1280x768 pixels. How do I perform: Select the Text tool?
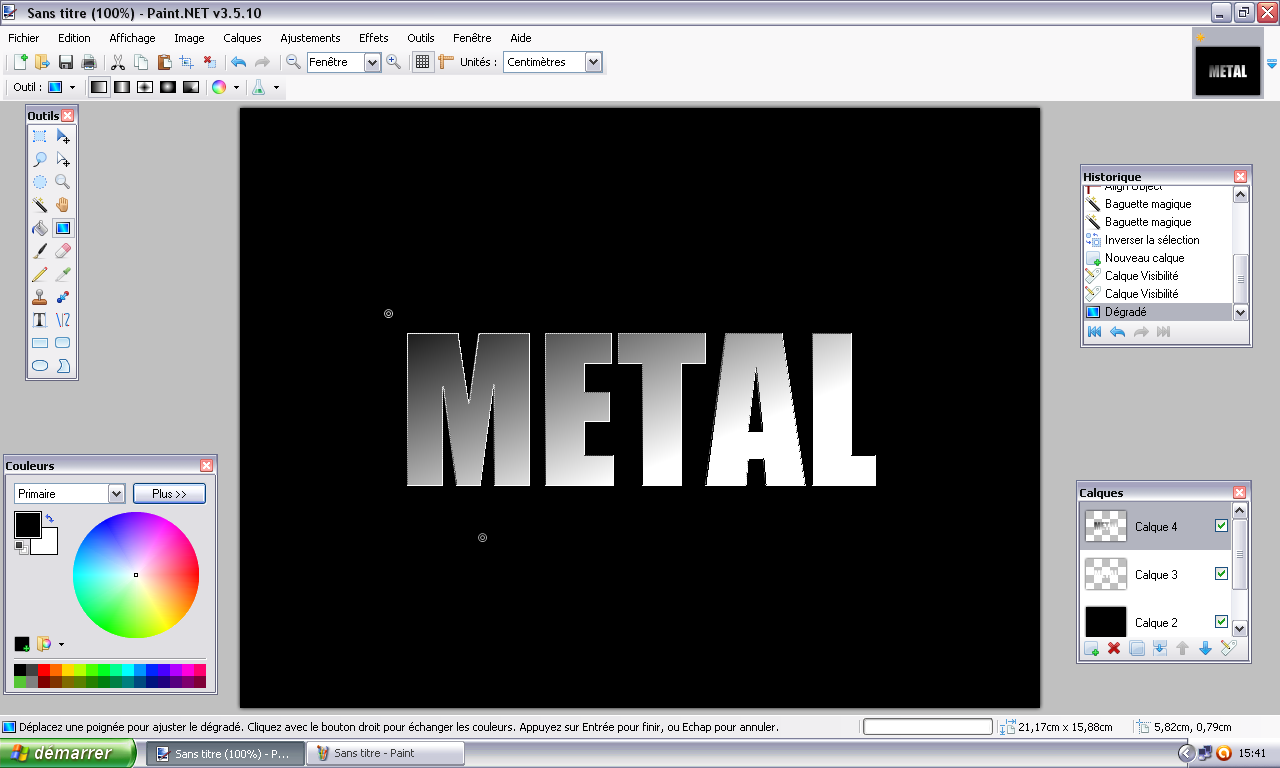40,319
